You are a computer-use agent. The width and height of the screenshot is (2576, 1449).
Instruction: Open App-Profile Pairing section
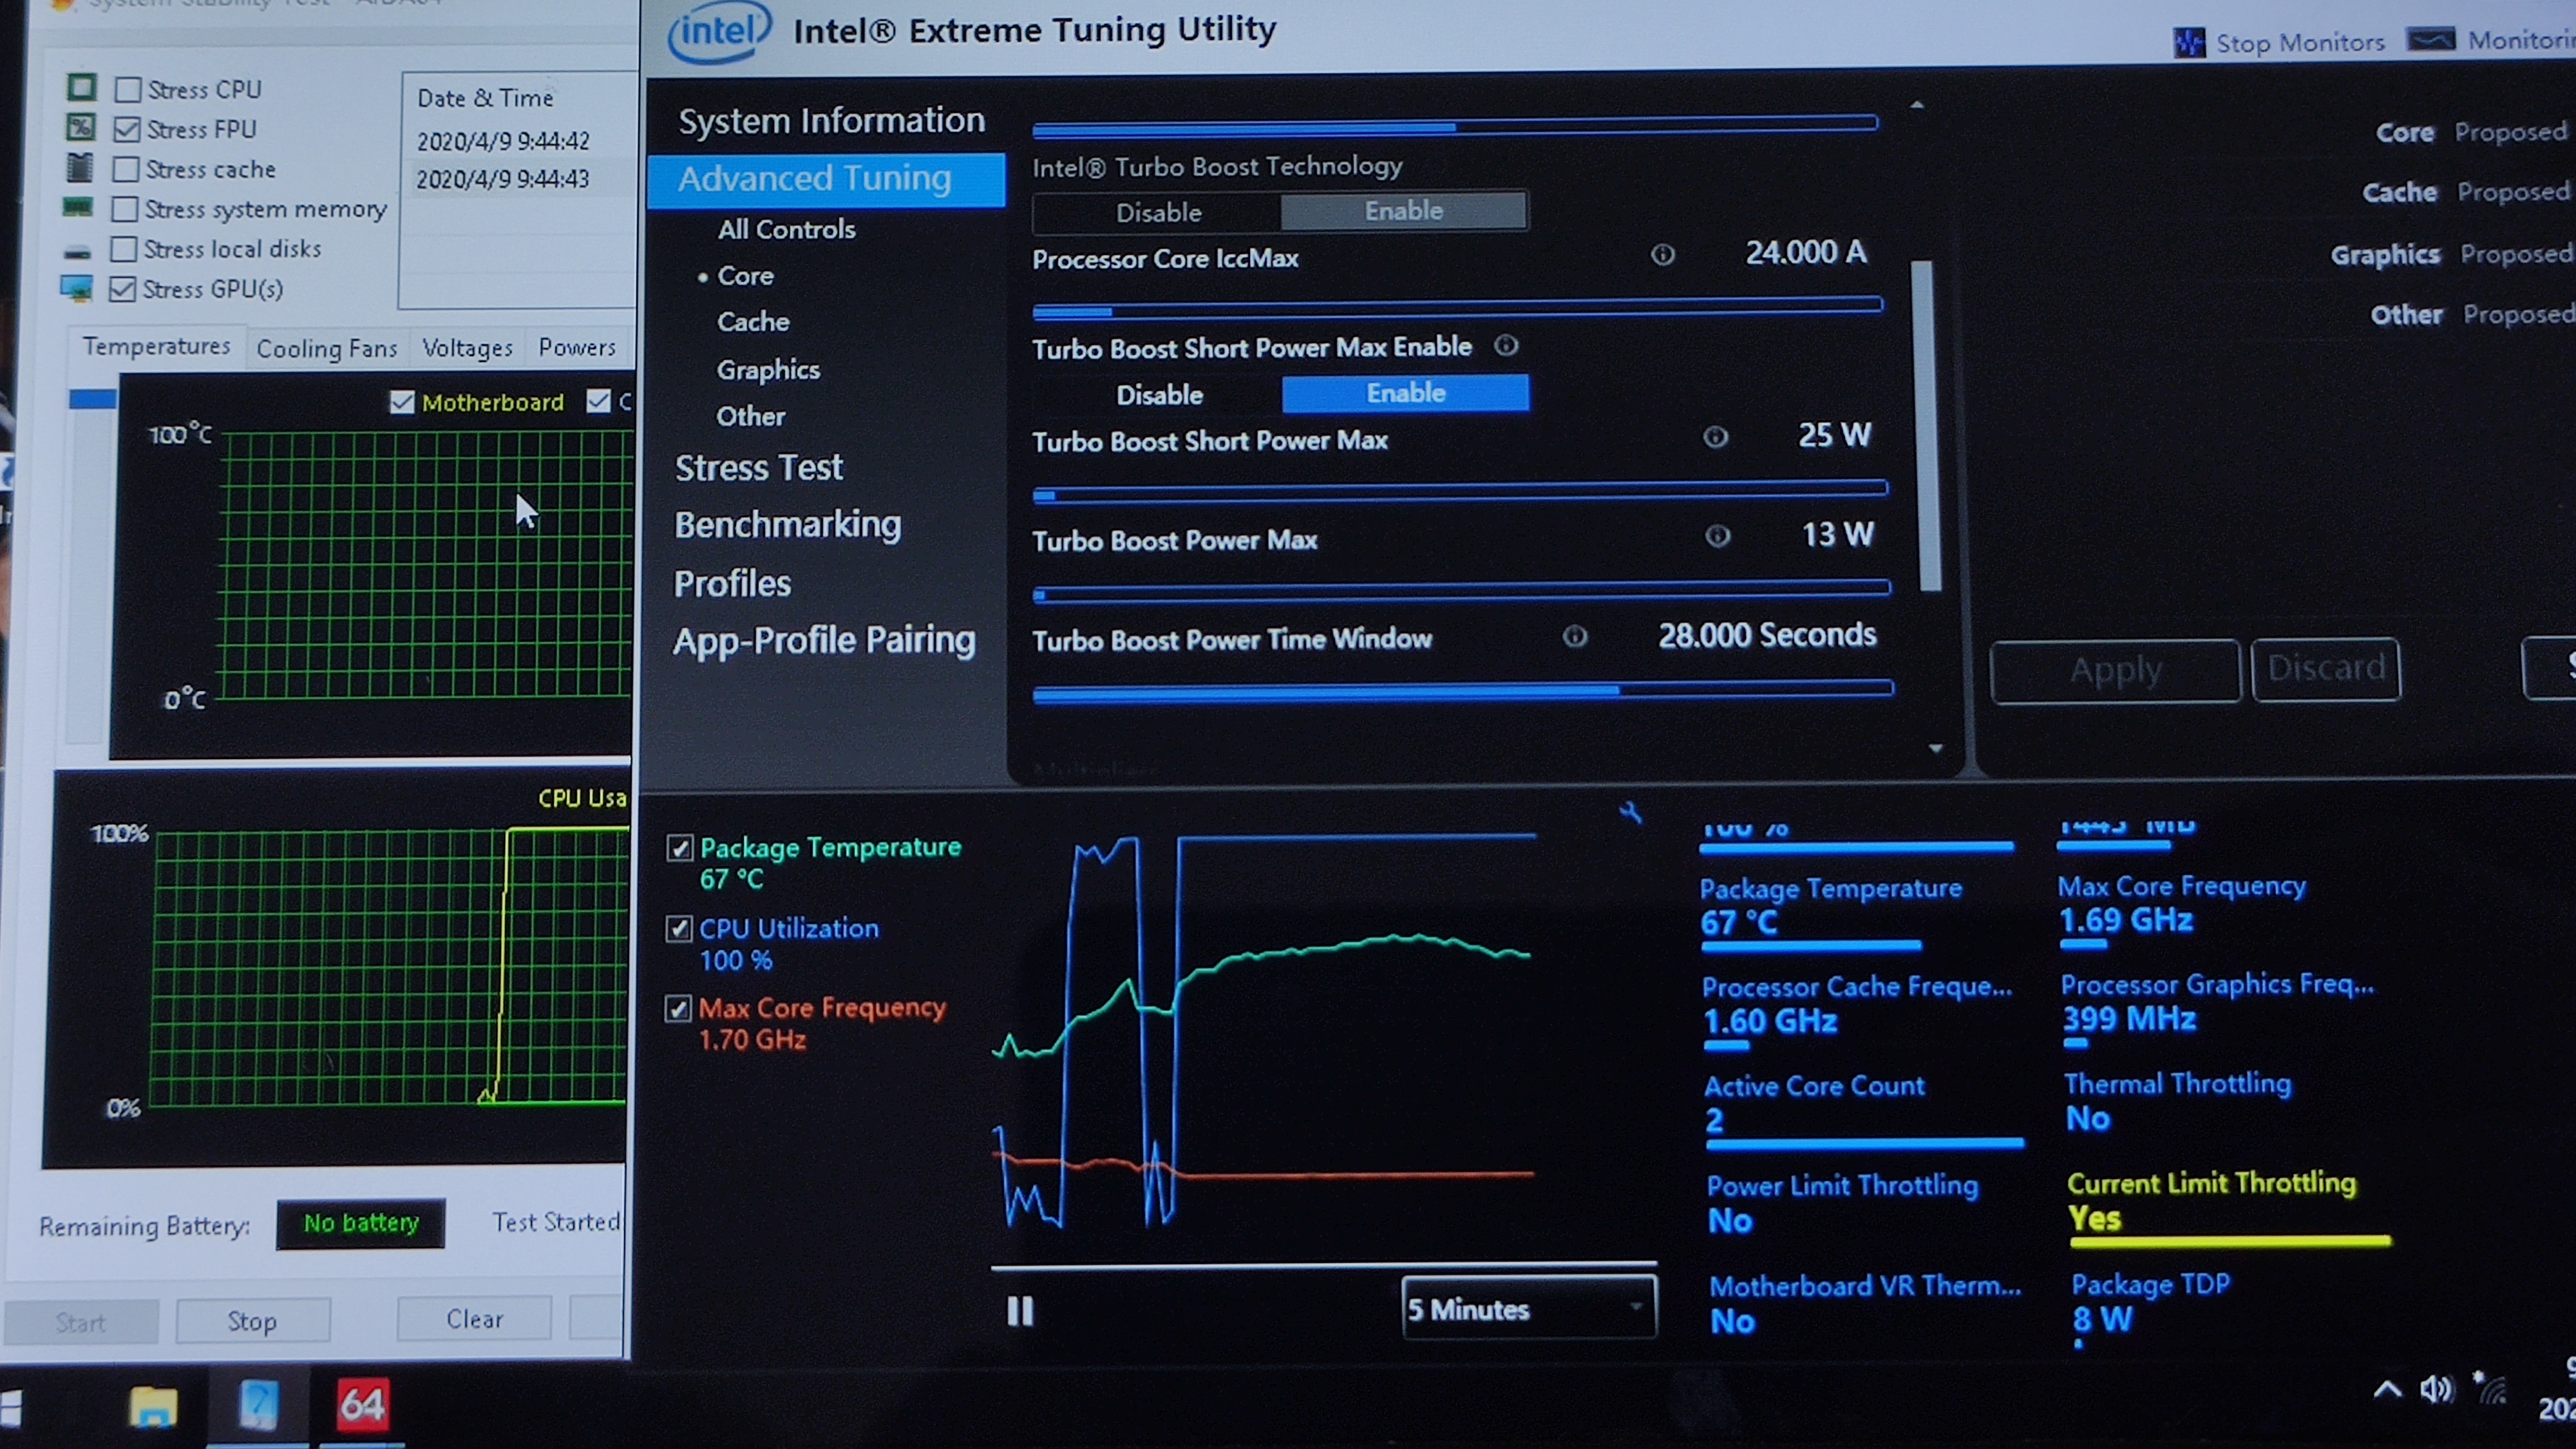point(824,641)
